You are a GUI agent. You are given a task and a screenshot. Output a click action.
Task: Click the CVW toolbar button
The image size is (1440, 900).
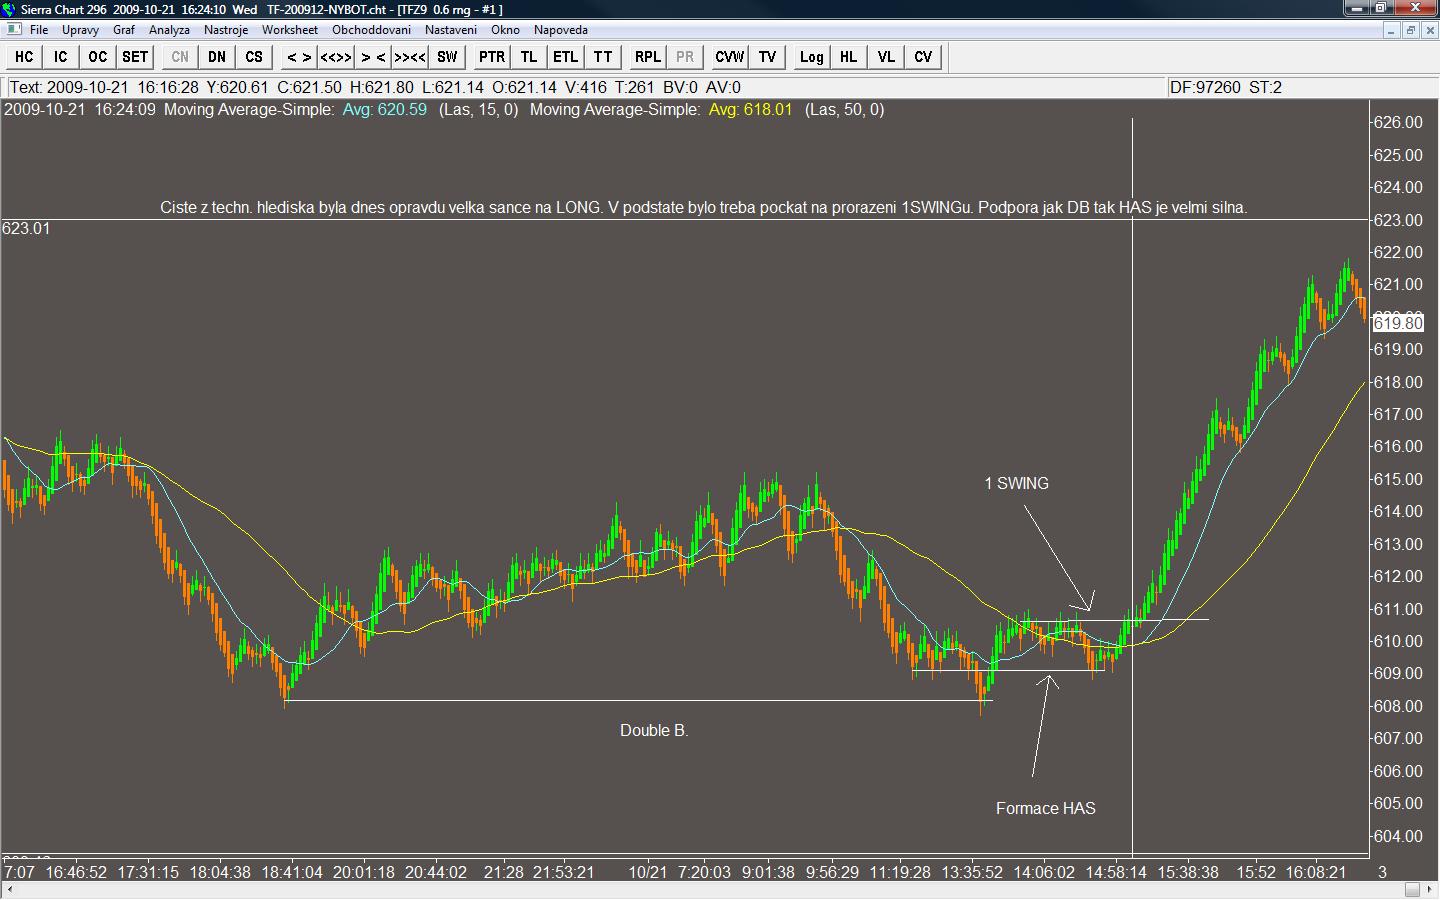tap(730, 57)
